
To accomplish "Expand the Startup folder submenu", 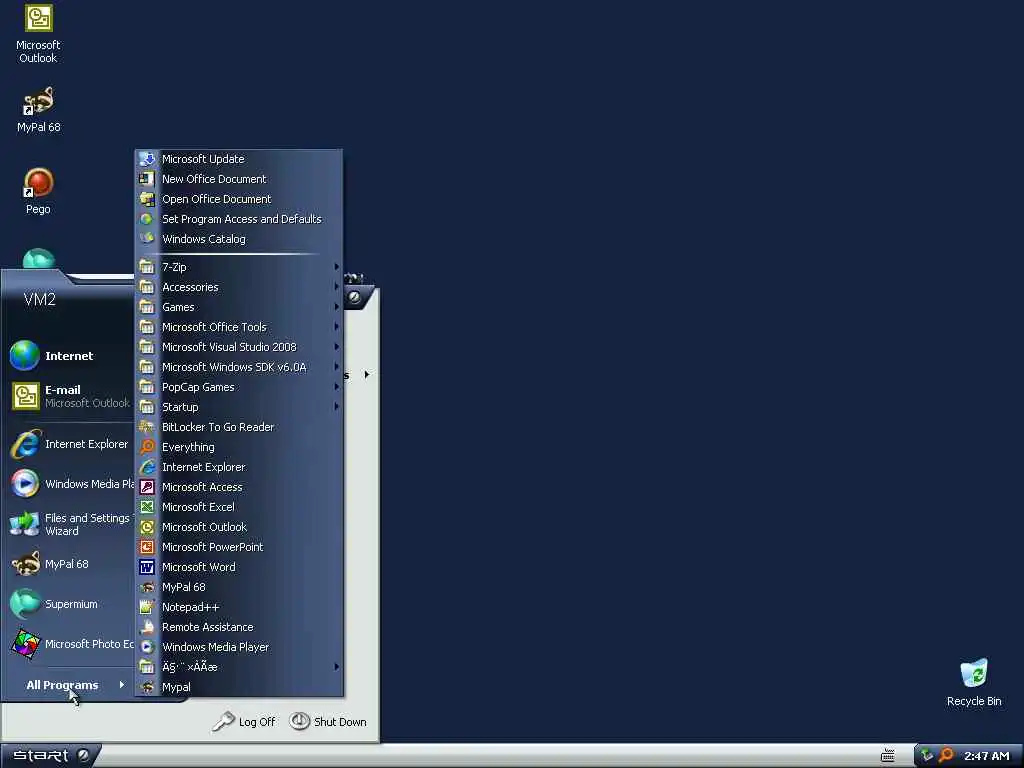I will pyautogui.click(x=336, y=407).
